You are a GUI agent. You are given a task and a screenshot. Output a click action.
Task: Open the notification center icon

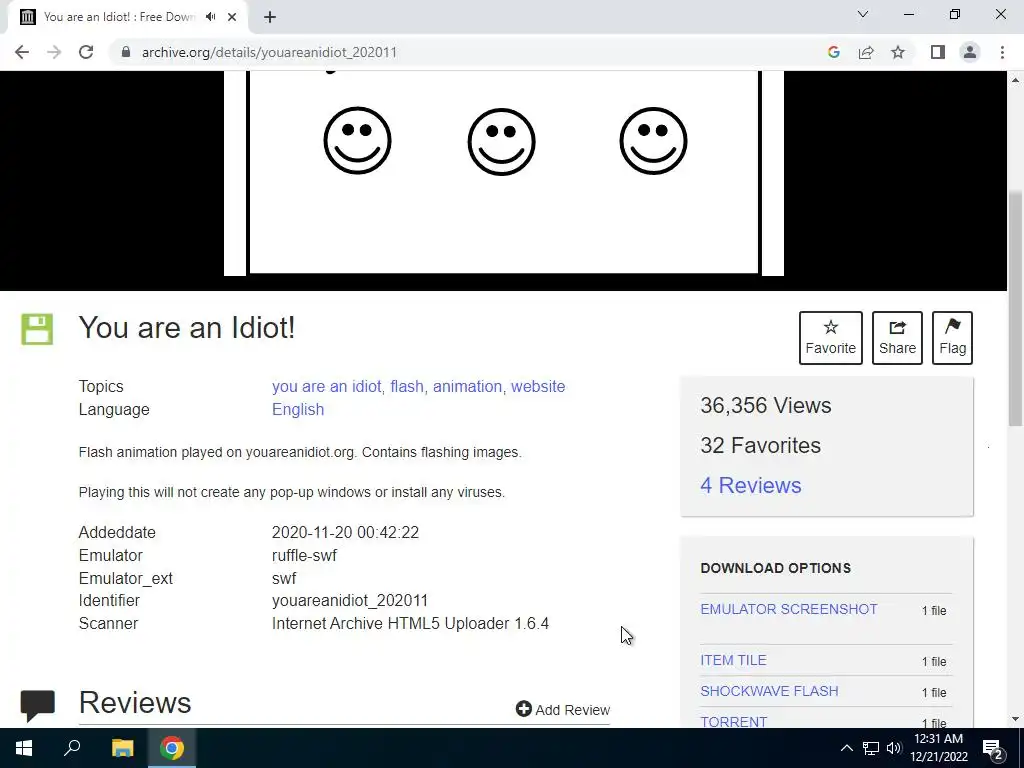tap(993, 748)
